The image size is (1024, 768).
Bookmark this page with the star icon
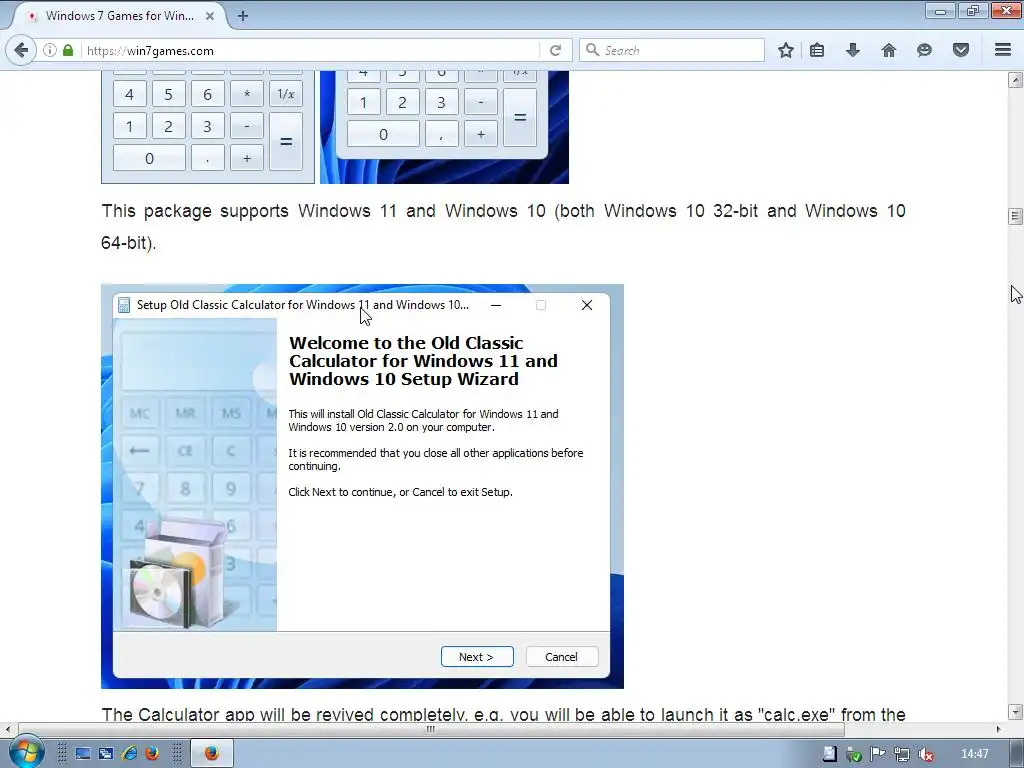(x=786, y=50)
